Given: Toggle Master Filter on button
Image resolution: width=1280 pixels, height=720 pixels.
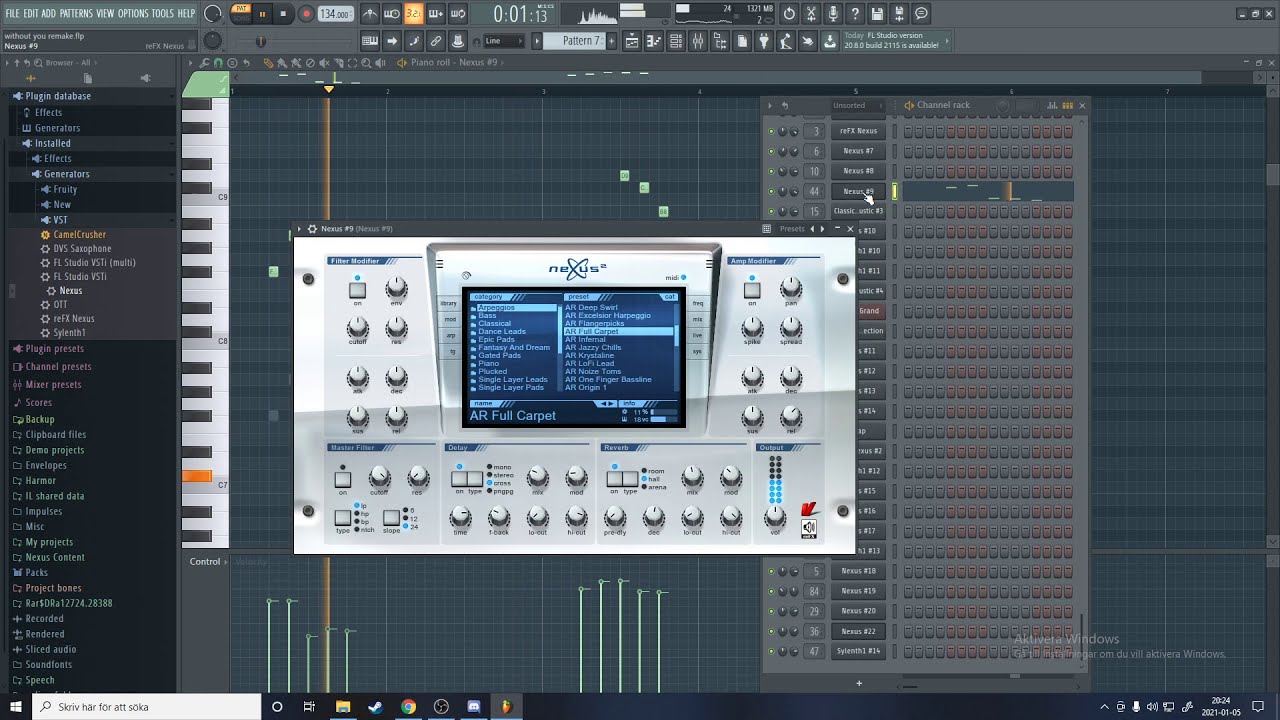Looking at the screenshot, I should tap(343, 479).
